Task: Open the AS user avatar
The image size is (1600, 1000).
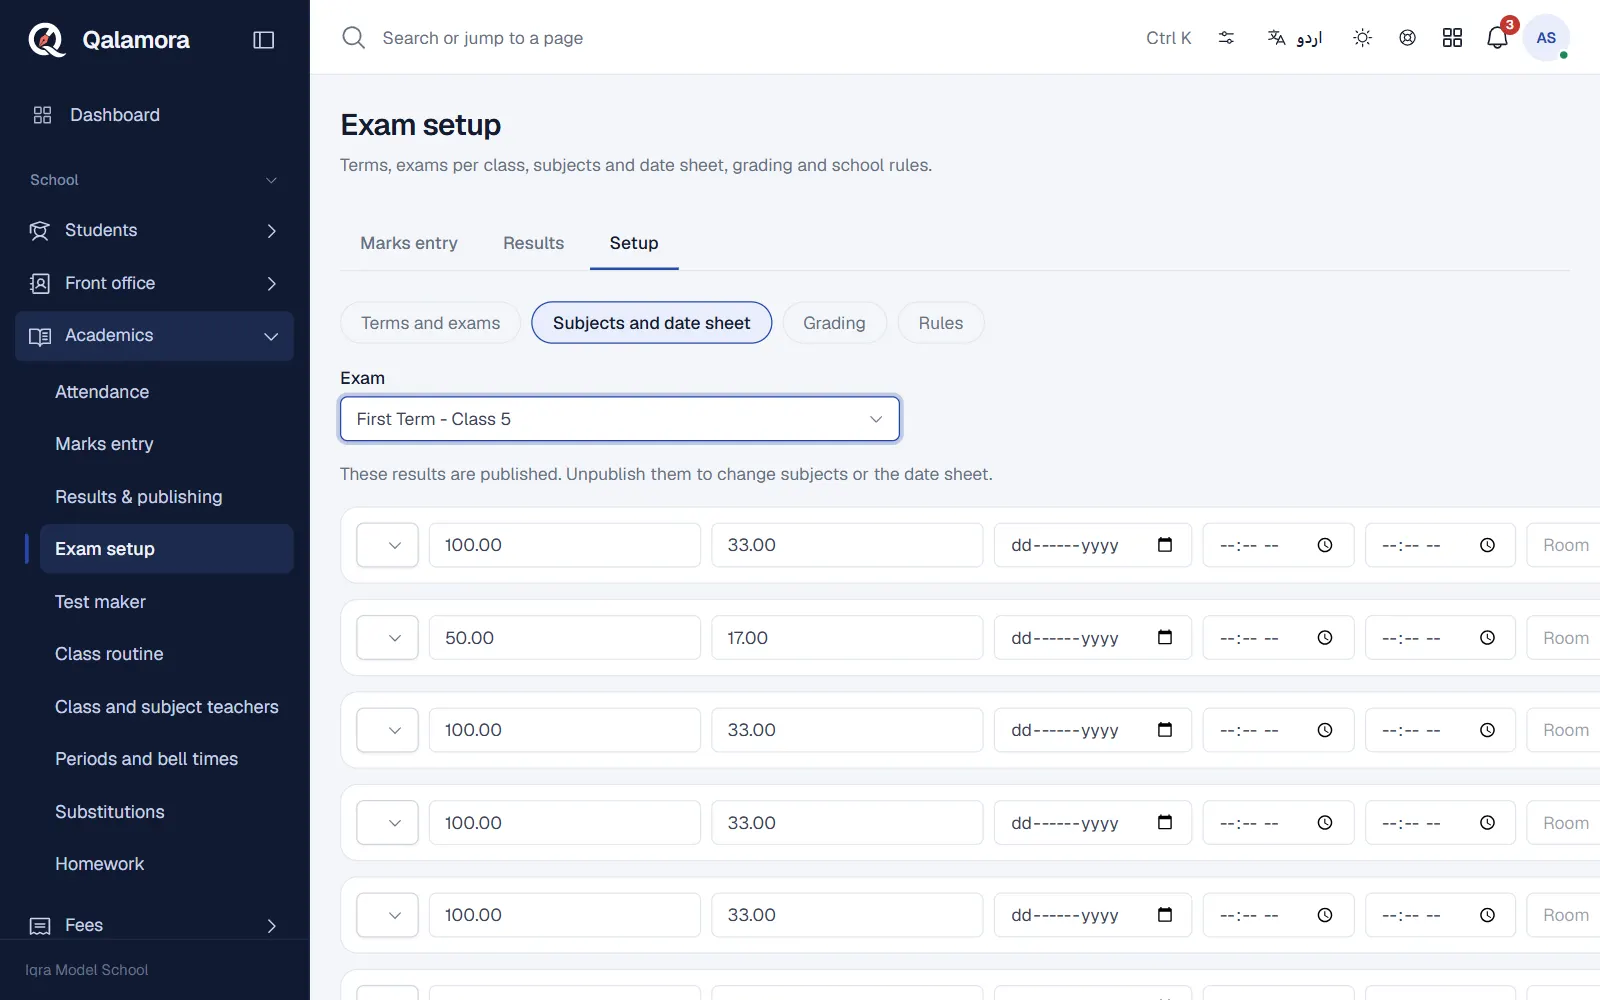Action: click(x=1546, y=38)
